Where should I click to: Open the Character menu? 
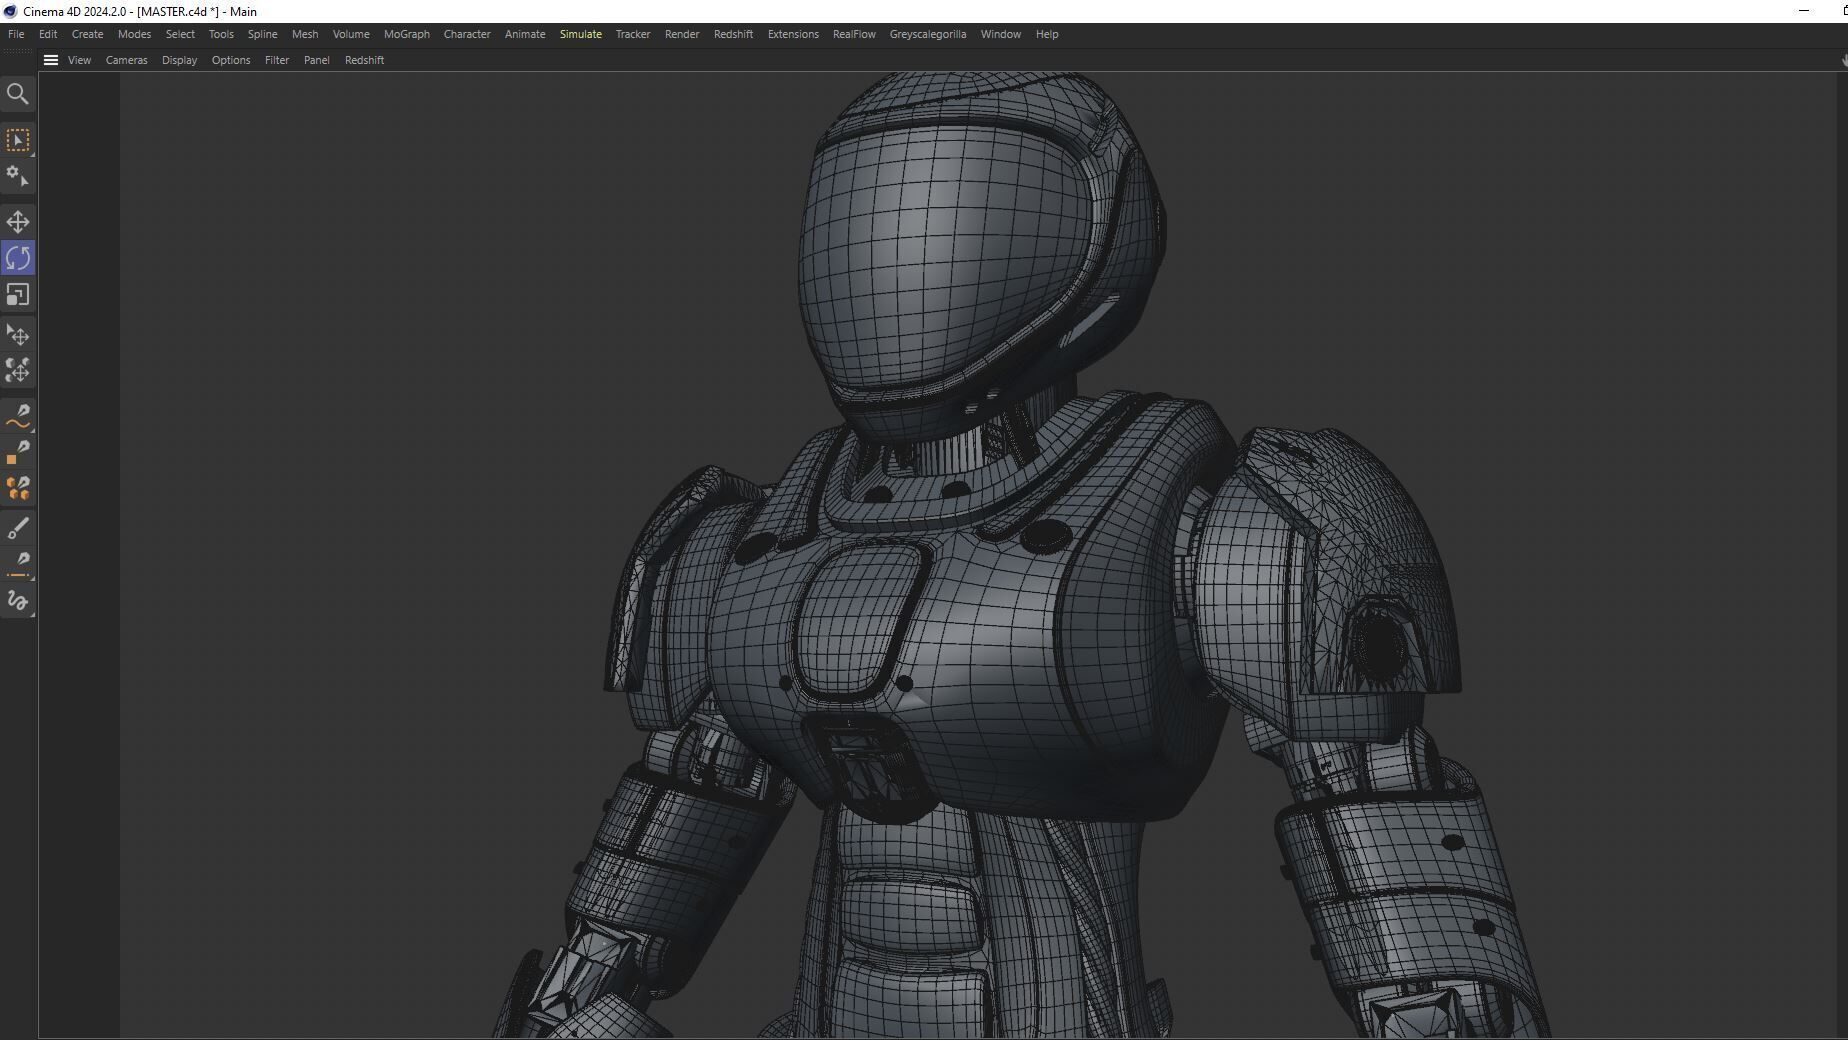coord(467,34)
